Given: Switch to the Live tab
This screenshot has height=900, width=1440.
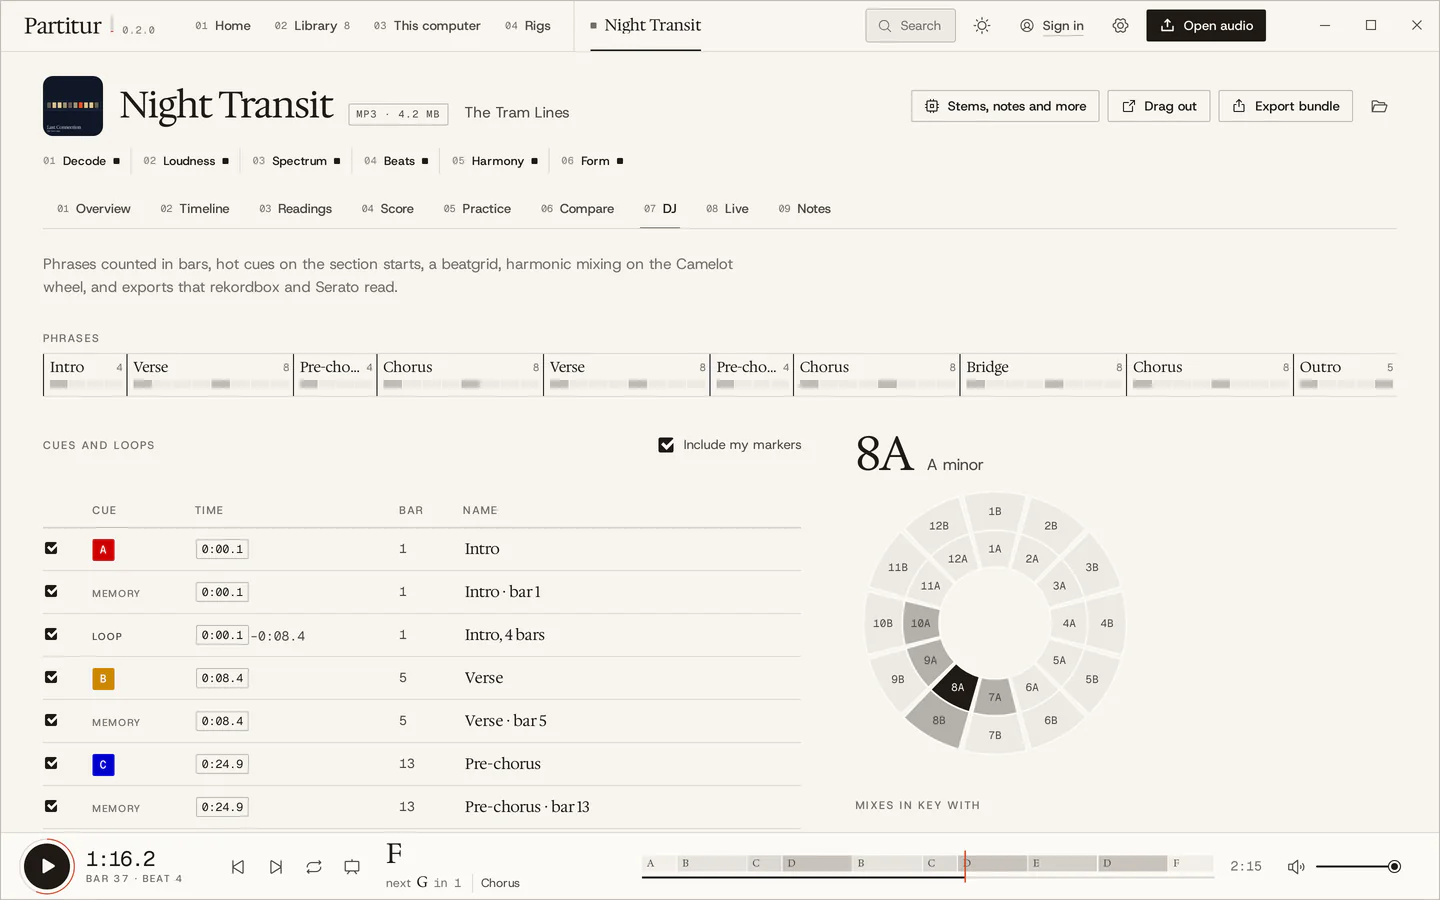Looking at the screenshot, I should tap(727, 209).
